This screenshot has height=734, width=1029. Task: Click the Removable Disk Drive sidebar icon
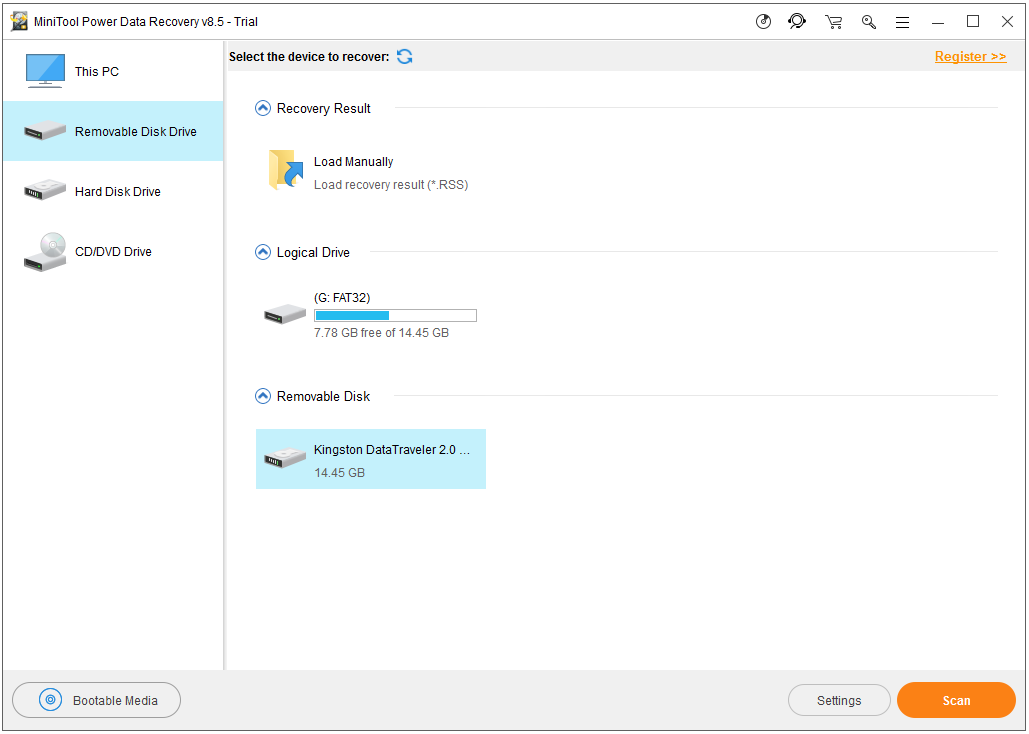point(45,130)
